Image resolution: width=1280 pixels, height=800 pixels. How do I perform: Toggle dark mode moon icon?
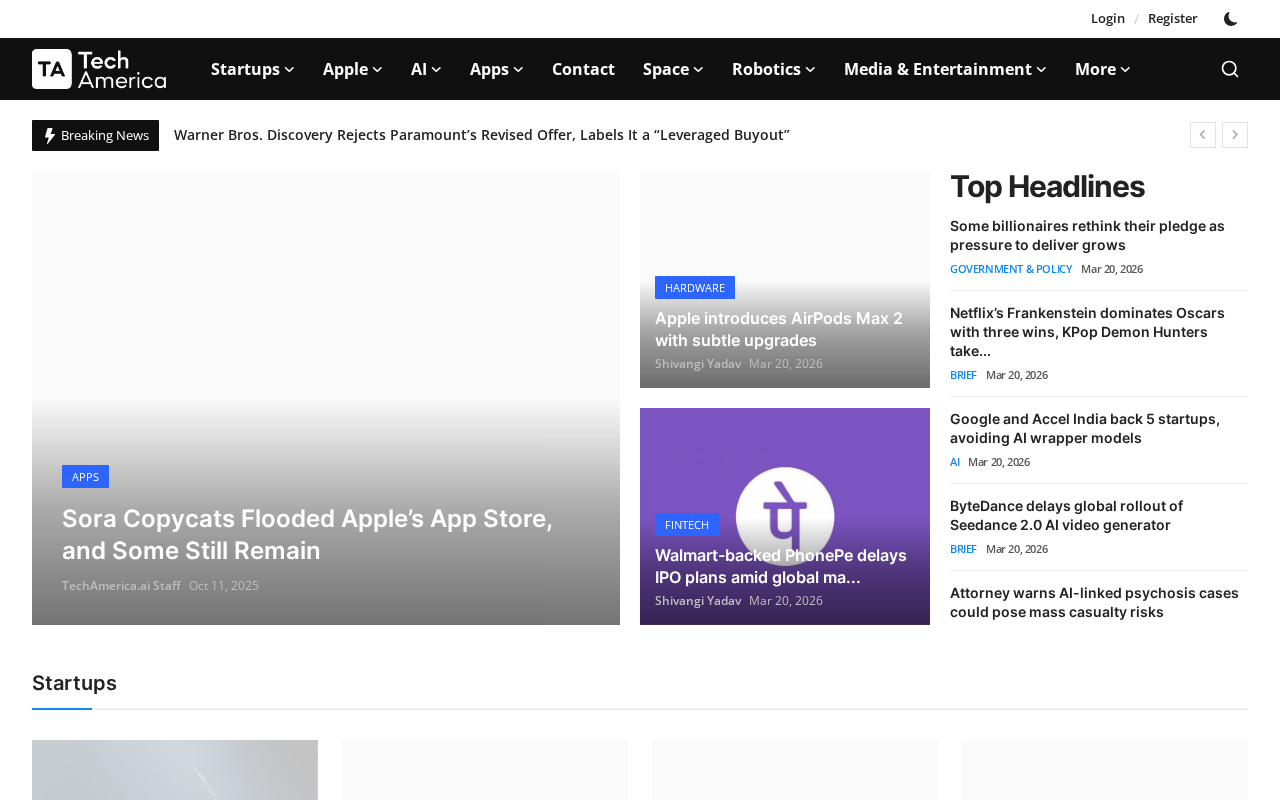[x=1231, y=19]
